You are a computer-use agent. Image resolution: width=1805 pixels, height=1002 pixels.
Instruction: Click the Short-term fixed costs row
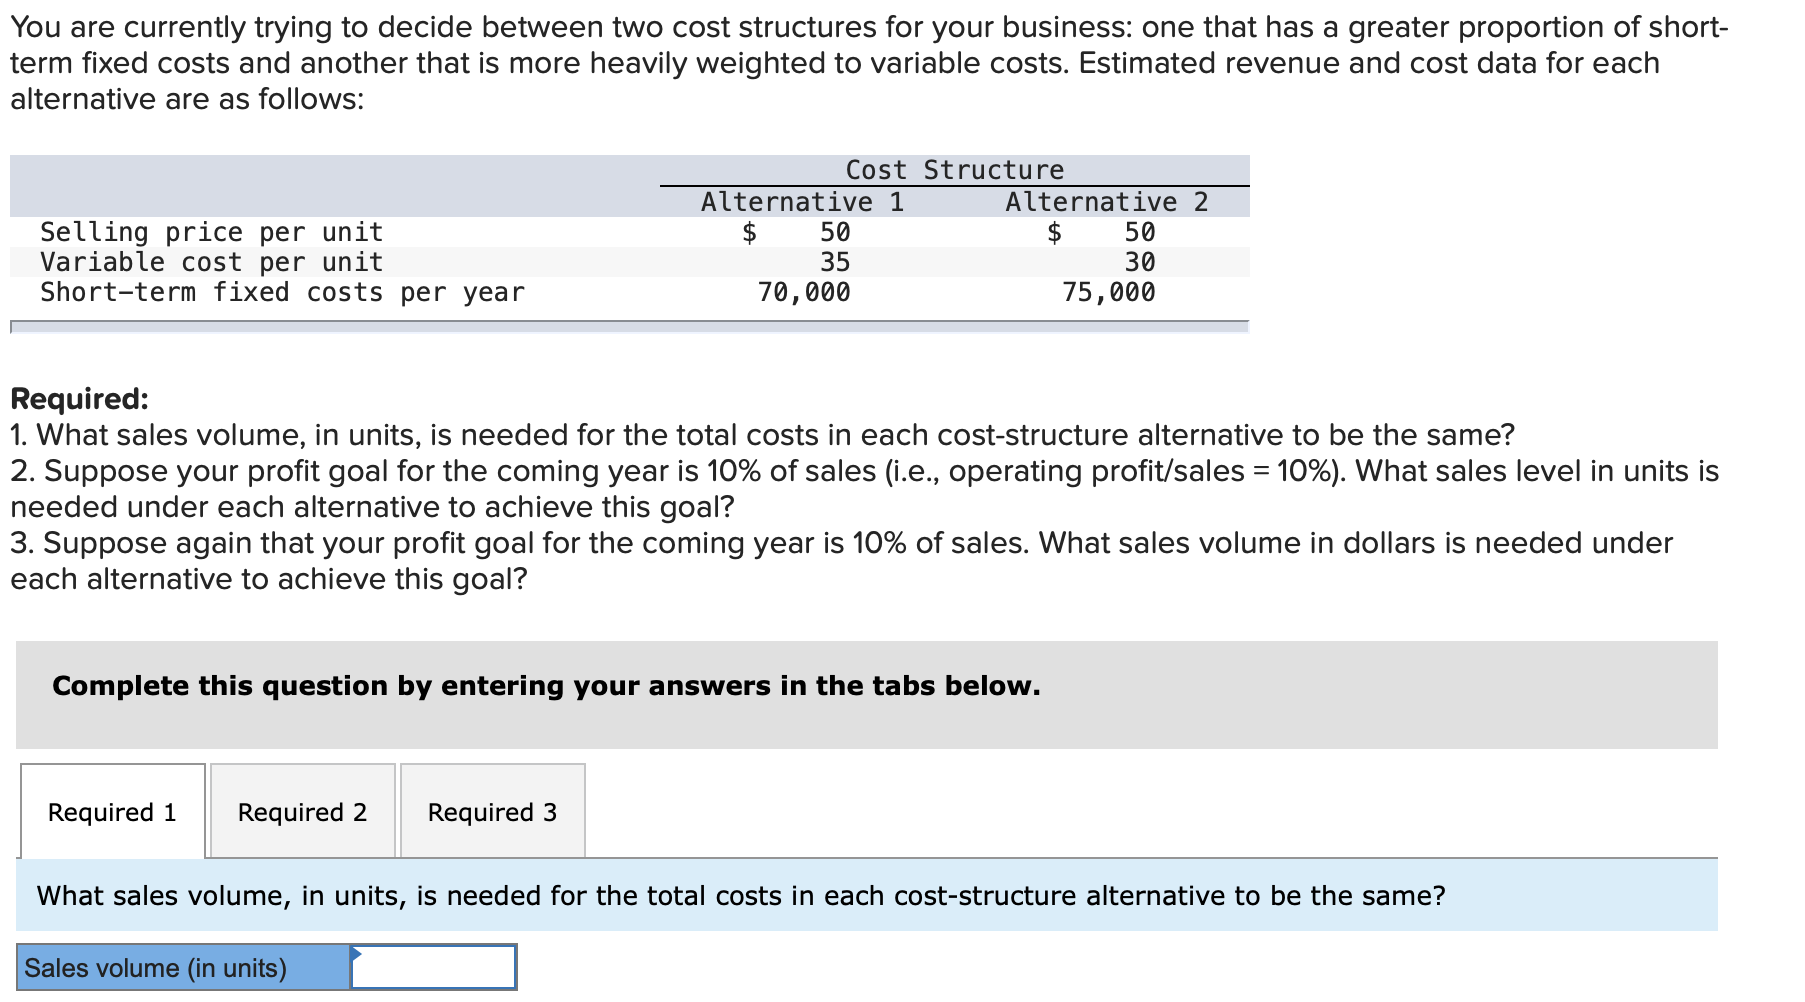tap(281, 292)
